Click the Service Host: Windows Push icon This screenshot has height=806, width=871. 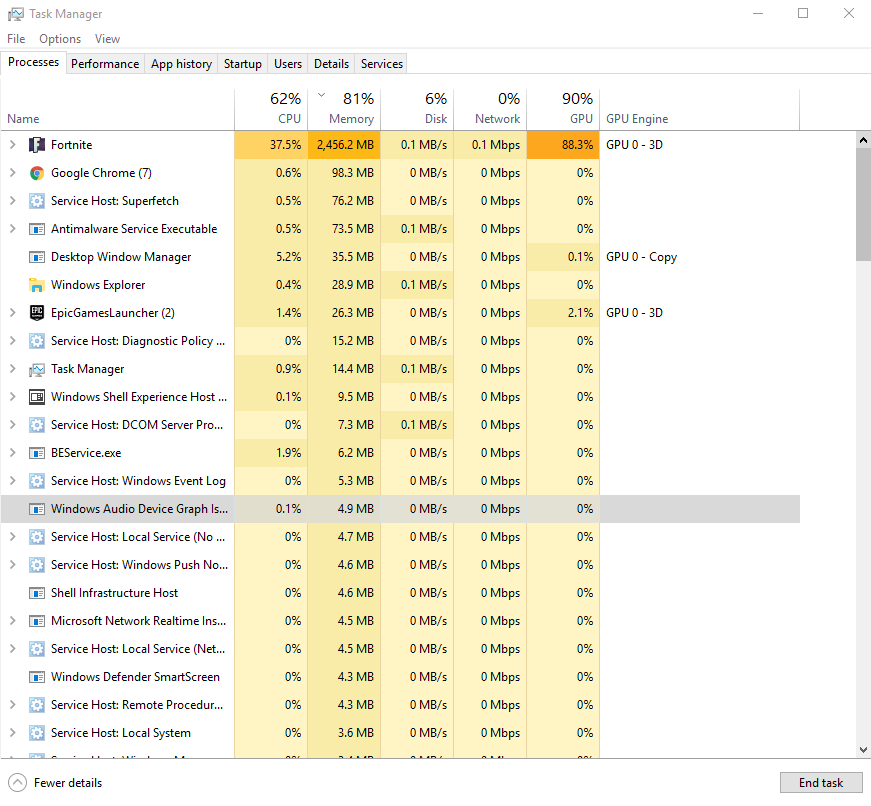(x=37, y=565)
